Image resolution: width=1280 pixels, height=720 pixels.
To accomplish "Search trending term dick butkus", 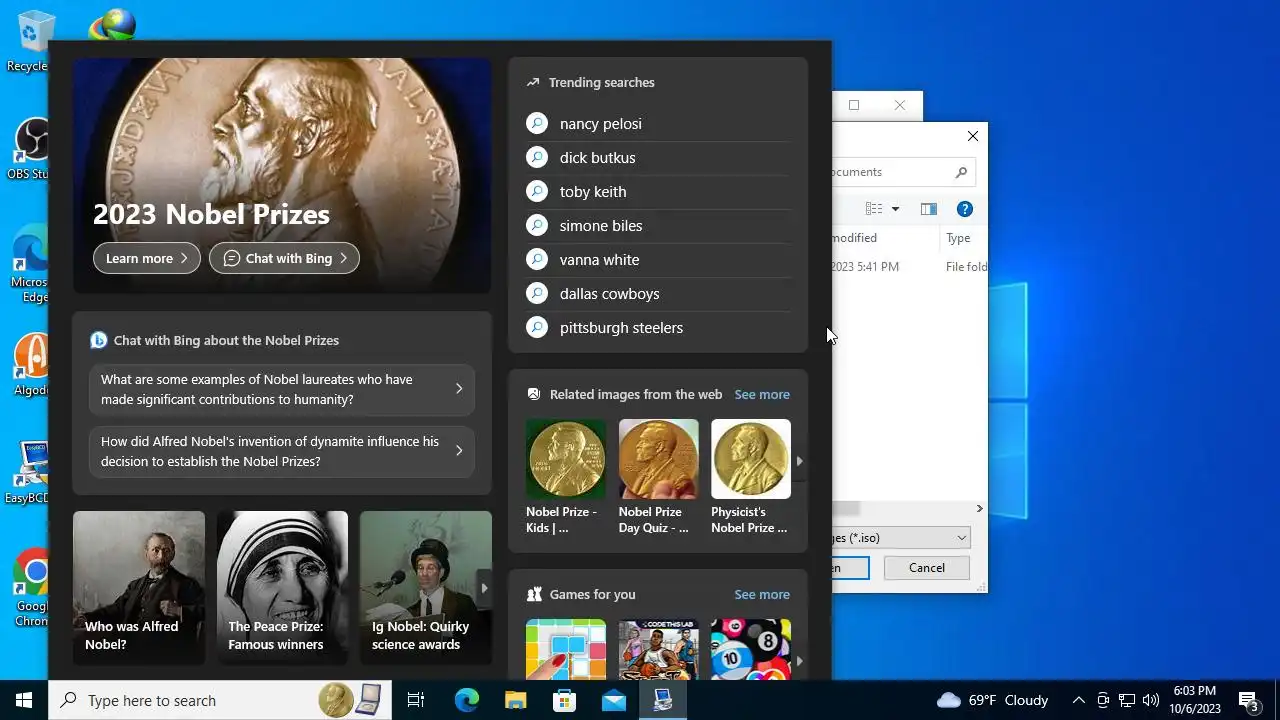I will coord(598,157).
